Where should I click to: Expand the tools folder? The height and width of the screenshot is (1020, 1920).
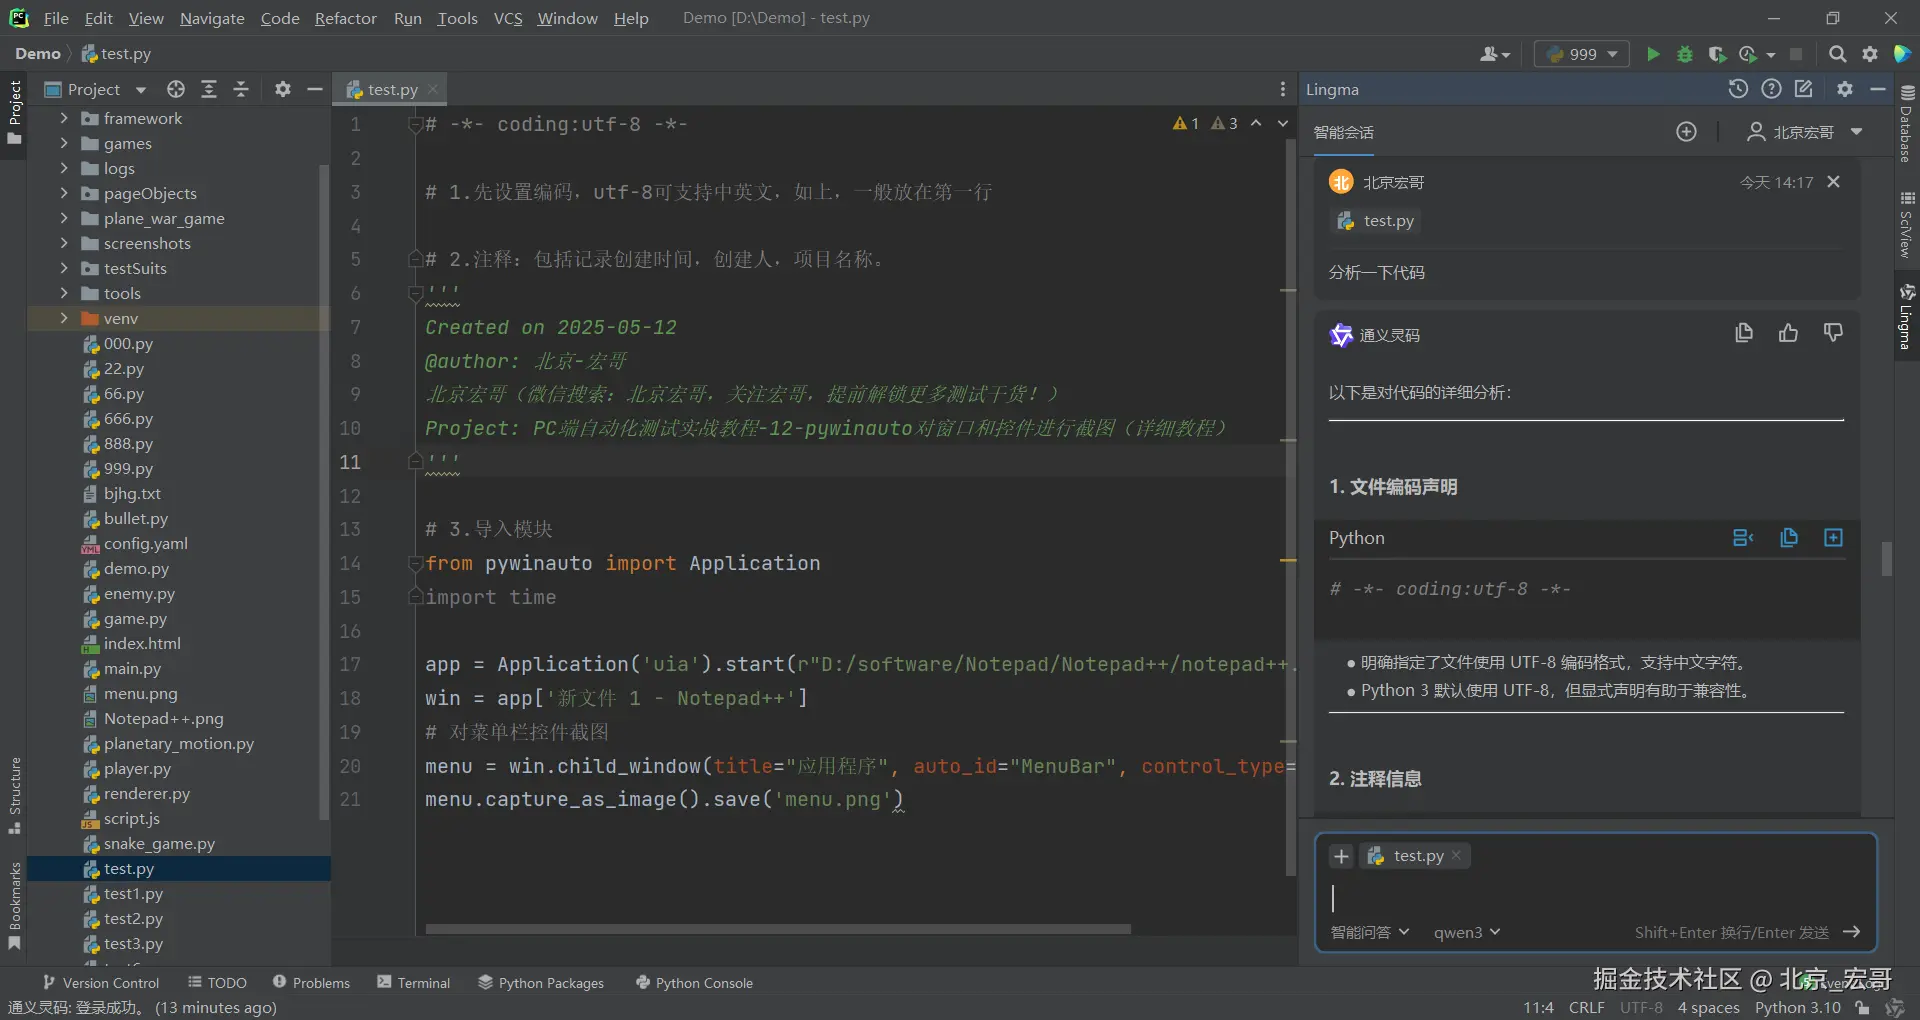[64, 293]
